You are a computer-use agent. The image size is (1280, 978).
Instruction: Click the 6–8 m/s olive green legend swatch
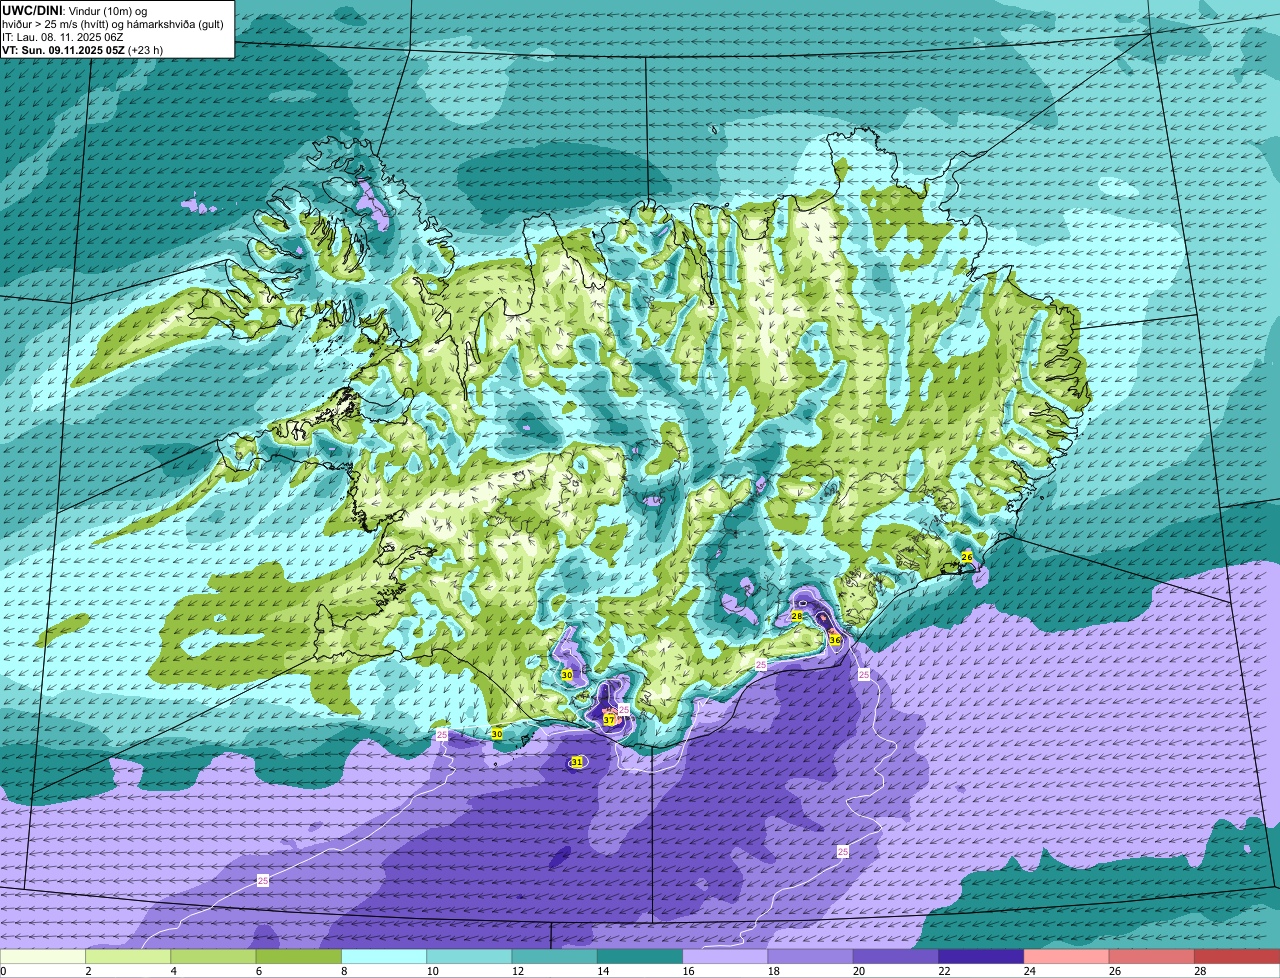tap(299, 957)
